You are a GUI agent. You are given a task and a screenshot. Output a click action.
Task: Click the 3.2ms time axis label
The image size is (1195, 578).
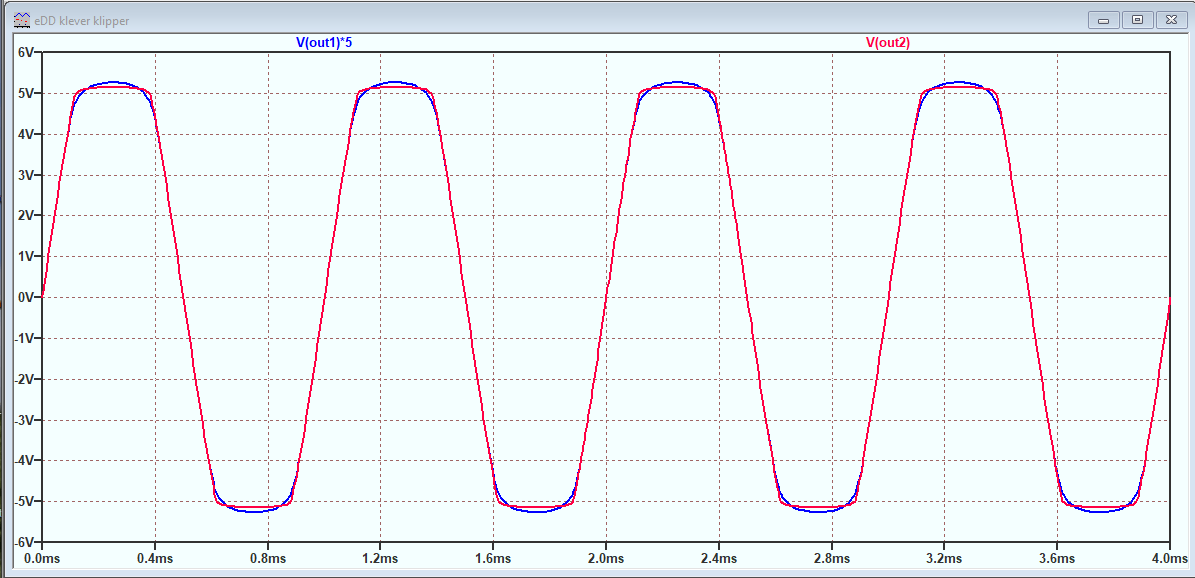click(x=945, y=559)
